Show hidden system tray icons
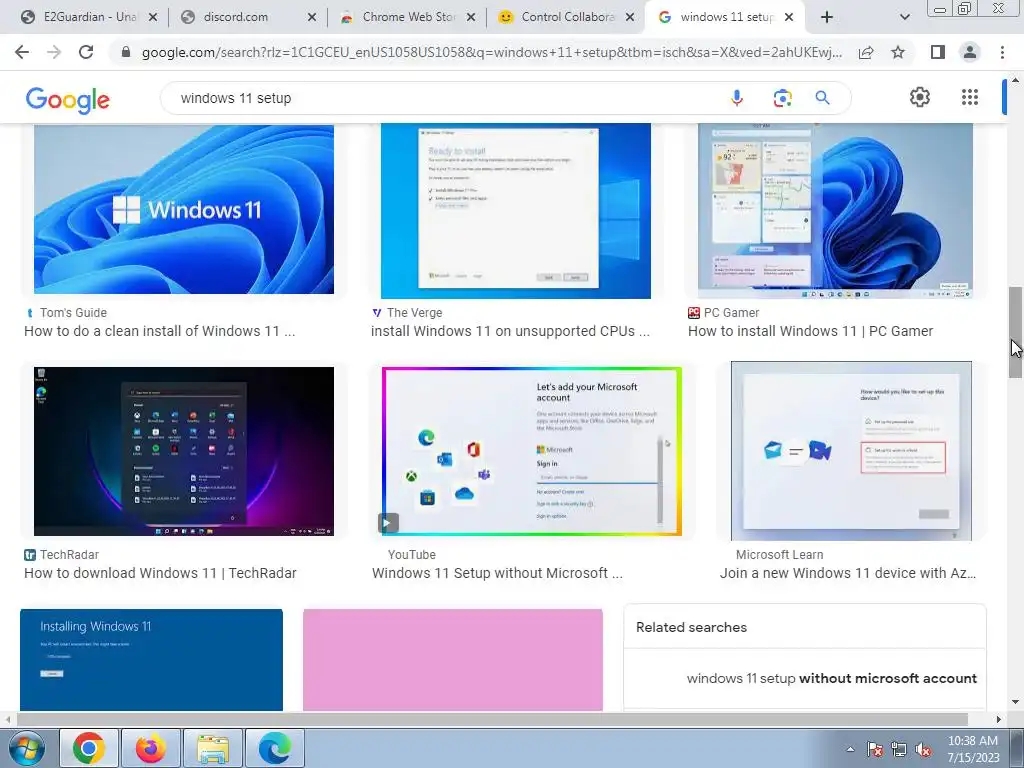Screen dimensions: 1024x768 (x=850, y=749)
